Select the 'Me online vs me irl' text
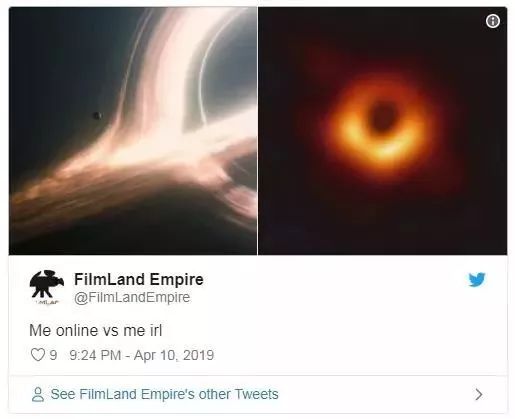Screen dimensions: 515x419 [96, 331]
